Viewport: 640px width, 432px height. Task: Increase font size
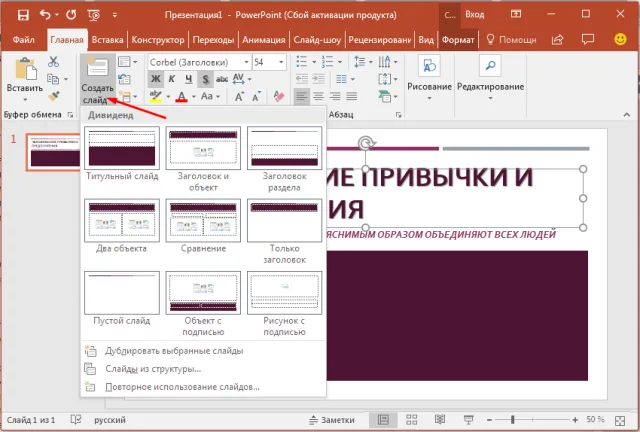pyautogui.click(x=239, y=97)
